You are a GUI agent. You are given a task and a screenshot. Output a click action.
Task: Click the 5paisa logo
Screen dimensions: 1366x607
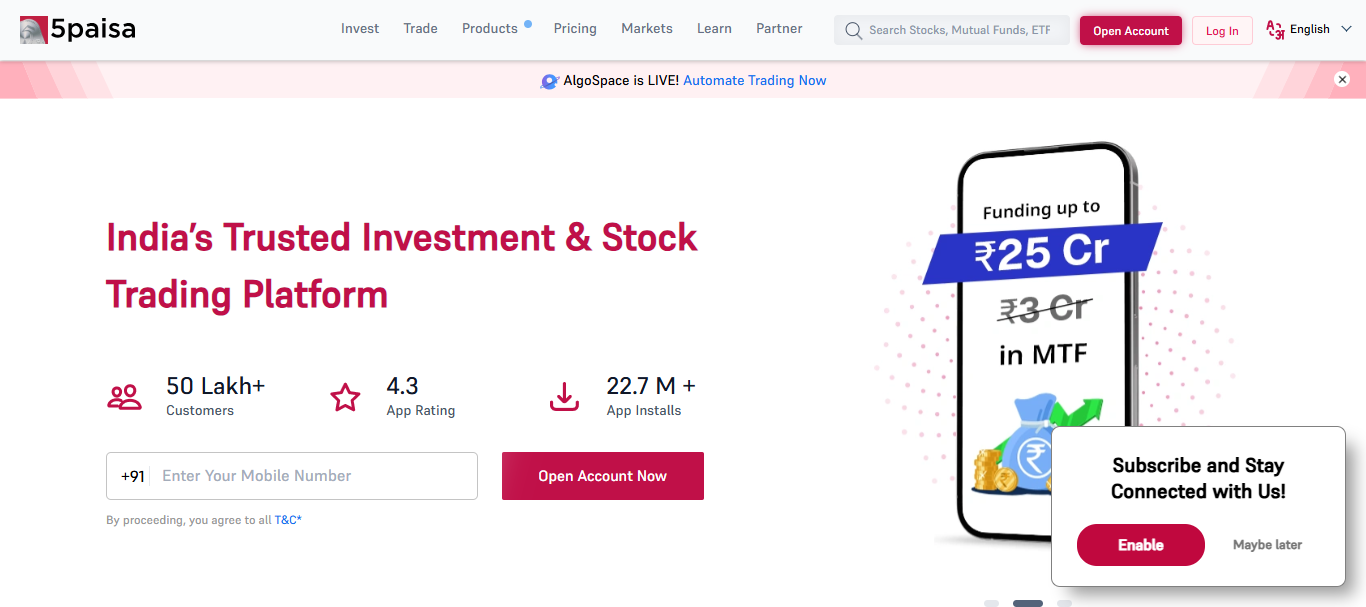pyautogui.click(x=78, y=30)
